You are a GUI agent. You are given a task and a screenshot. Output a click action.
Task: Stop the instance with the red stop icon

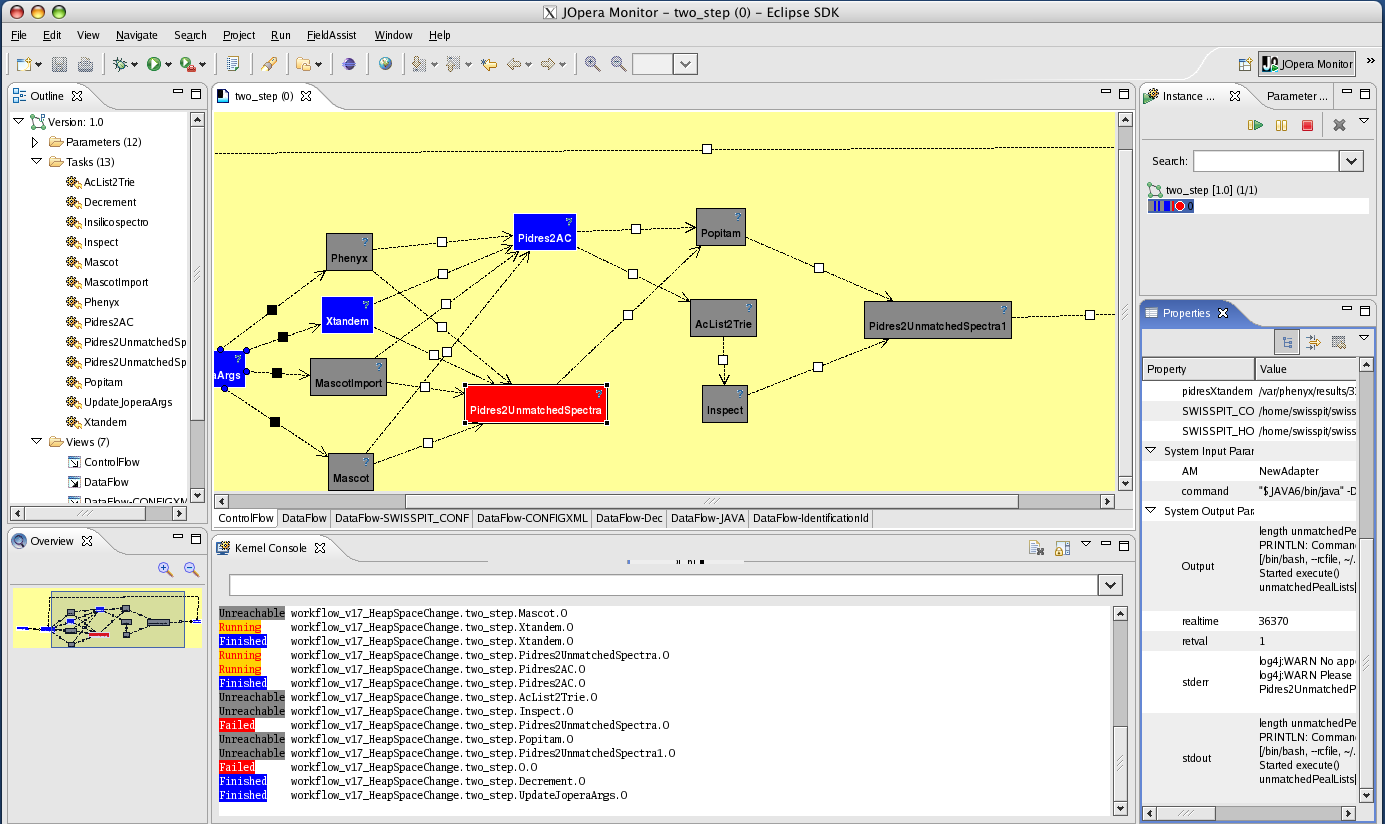point(1307,125)
